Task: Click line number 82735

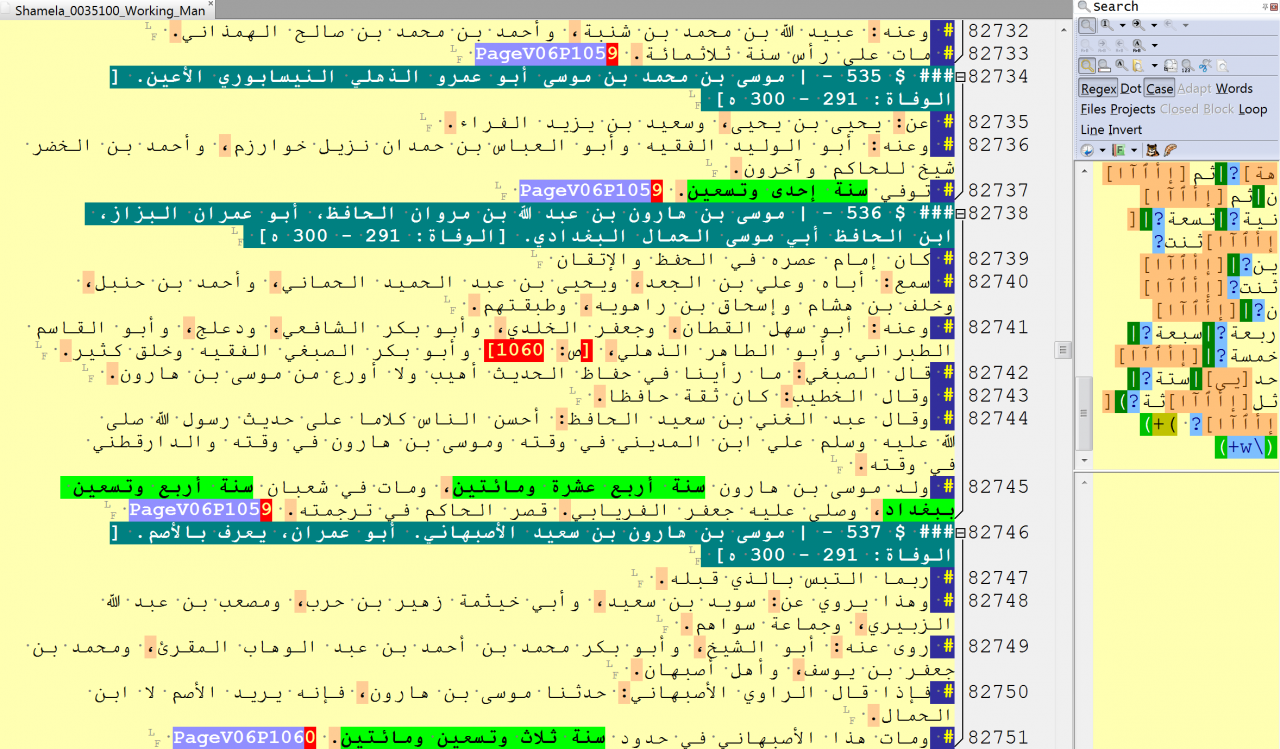Action: pyautogui.click(x=998, y=122)
